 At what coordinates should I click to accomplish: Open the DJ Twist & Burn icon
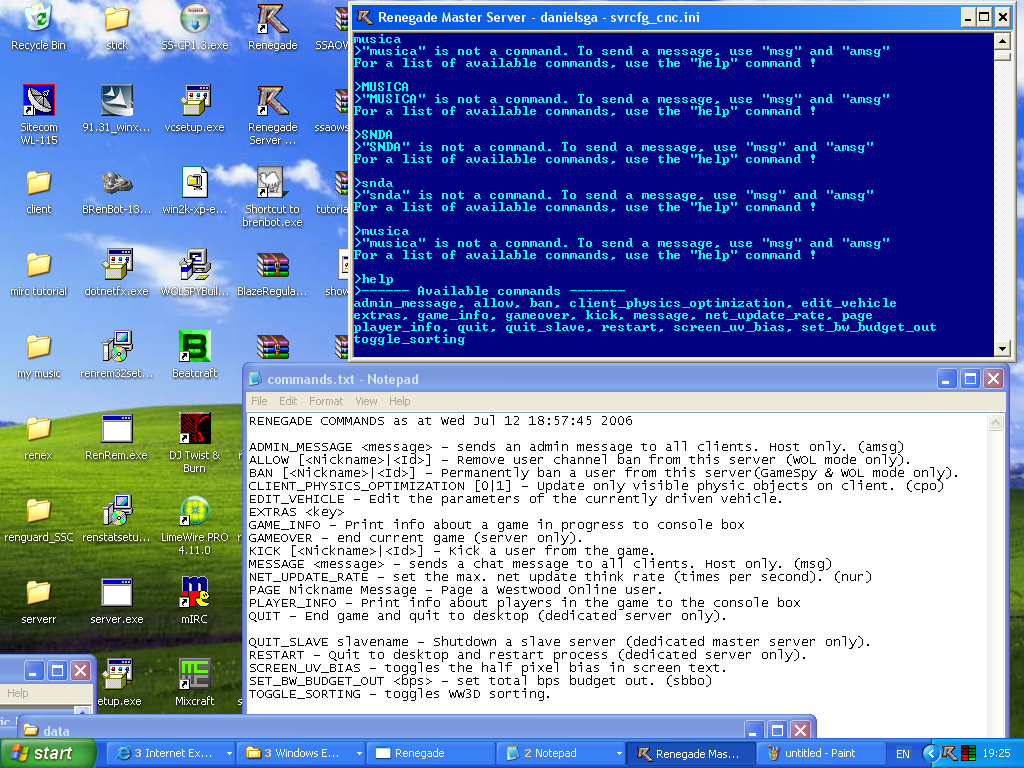point(194,430)
